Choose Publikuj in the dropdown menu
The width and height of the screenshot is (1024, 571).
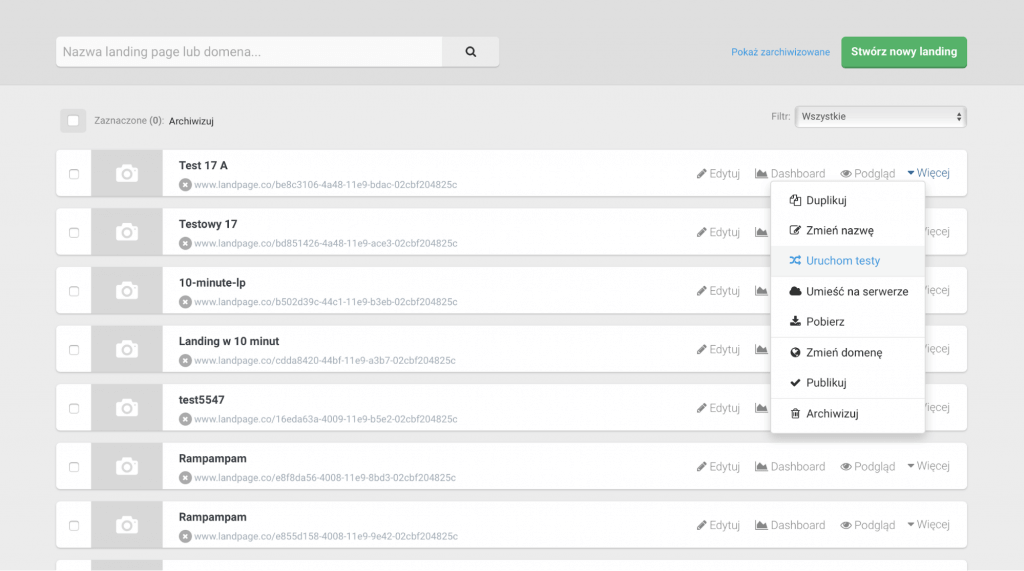click(x=826, y=383)
